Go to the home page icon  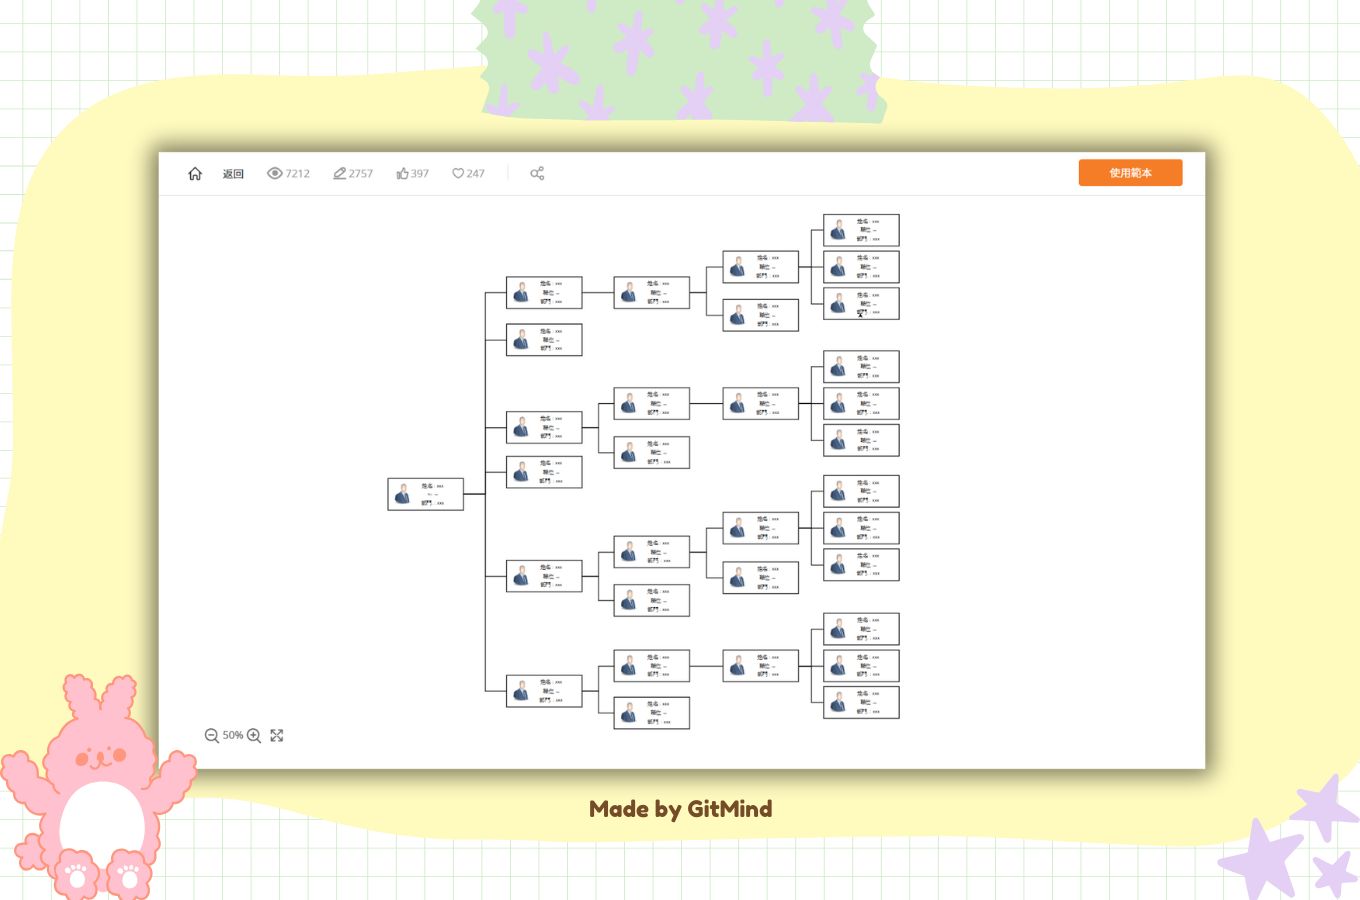click(195, 173)
